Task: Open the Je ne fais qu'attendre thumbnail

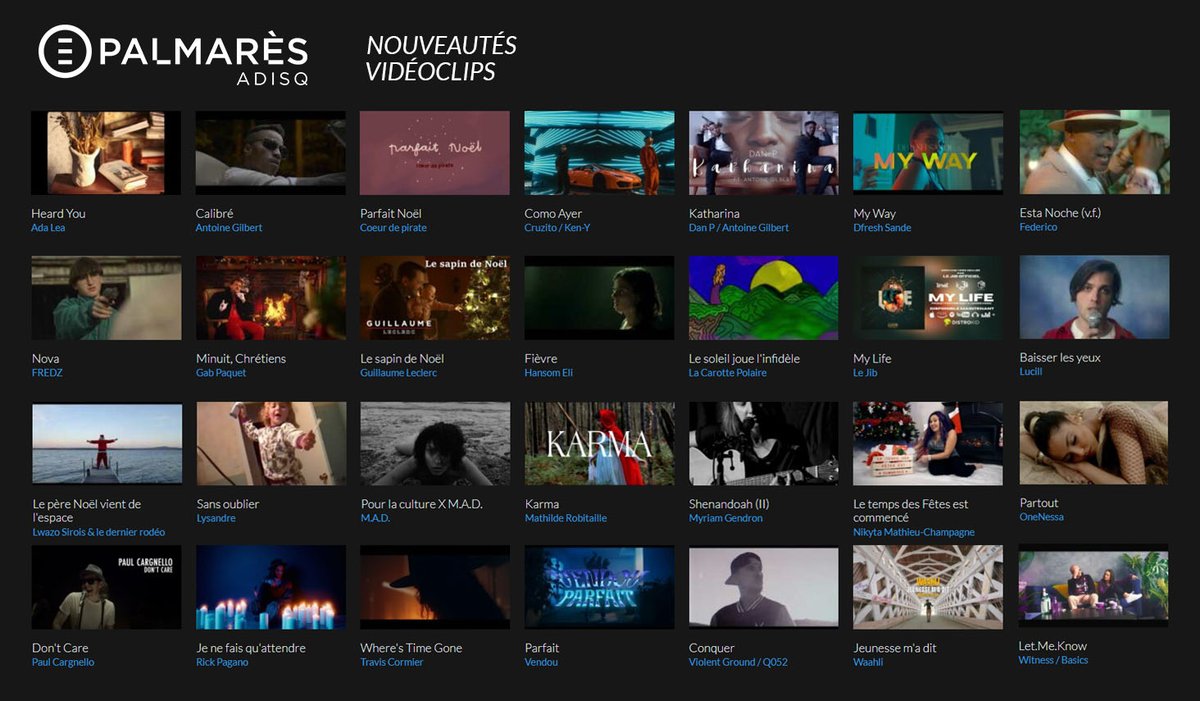Action: pyautogui.click(x=271, y=588)
